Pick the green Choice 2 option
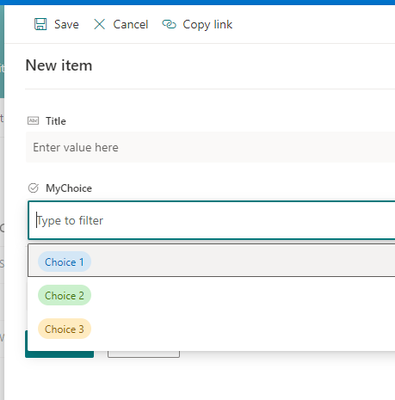 64,295
